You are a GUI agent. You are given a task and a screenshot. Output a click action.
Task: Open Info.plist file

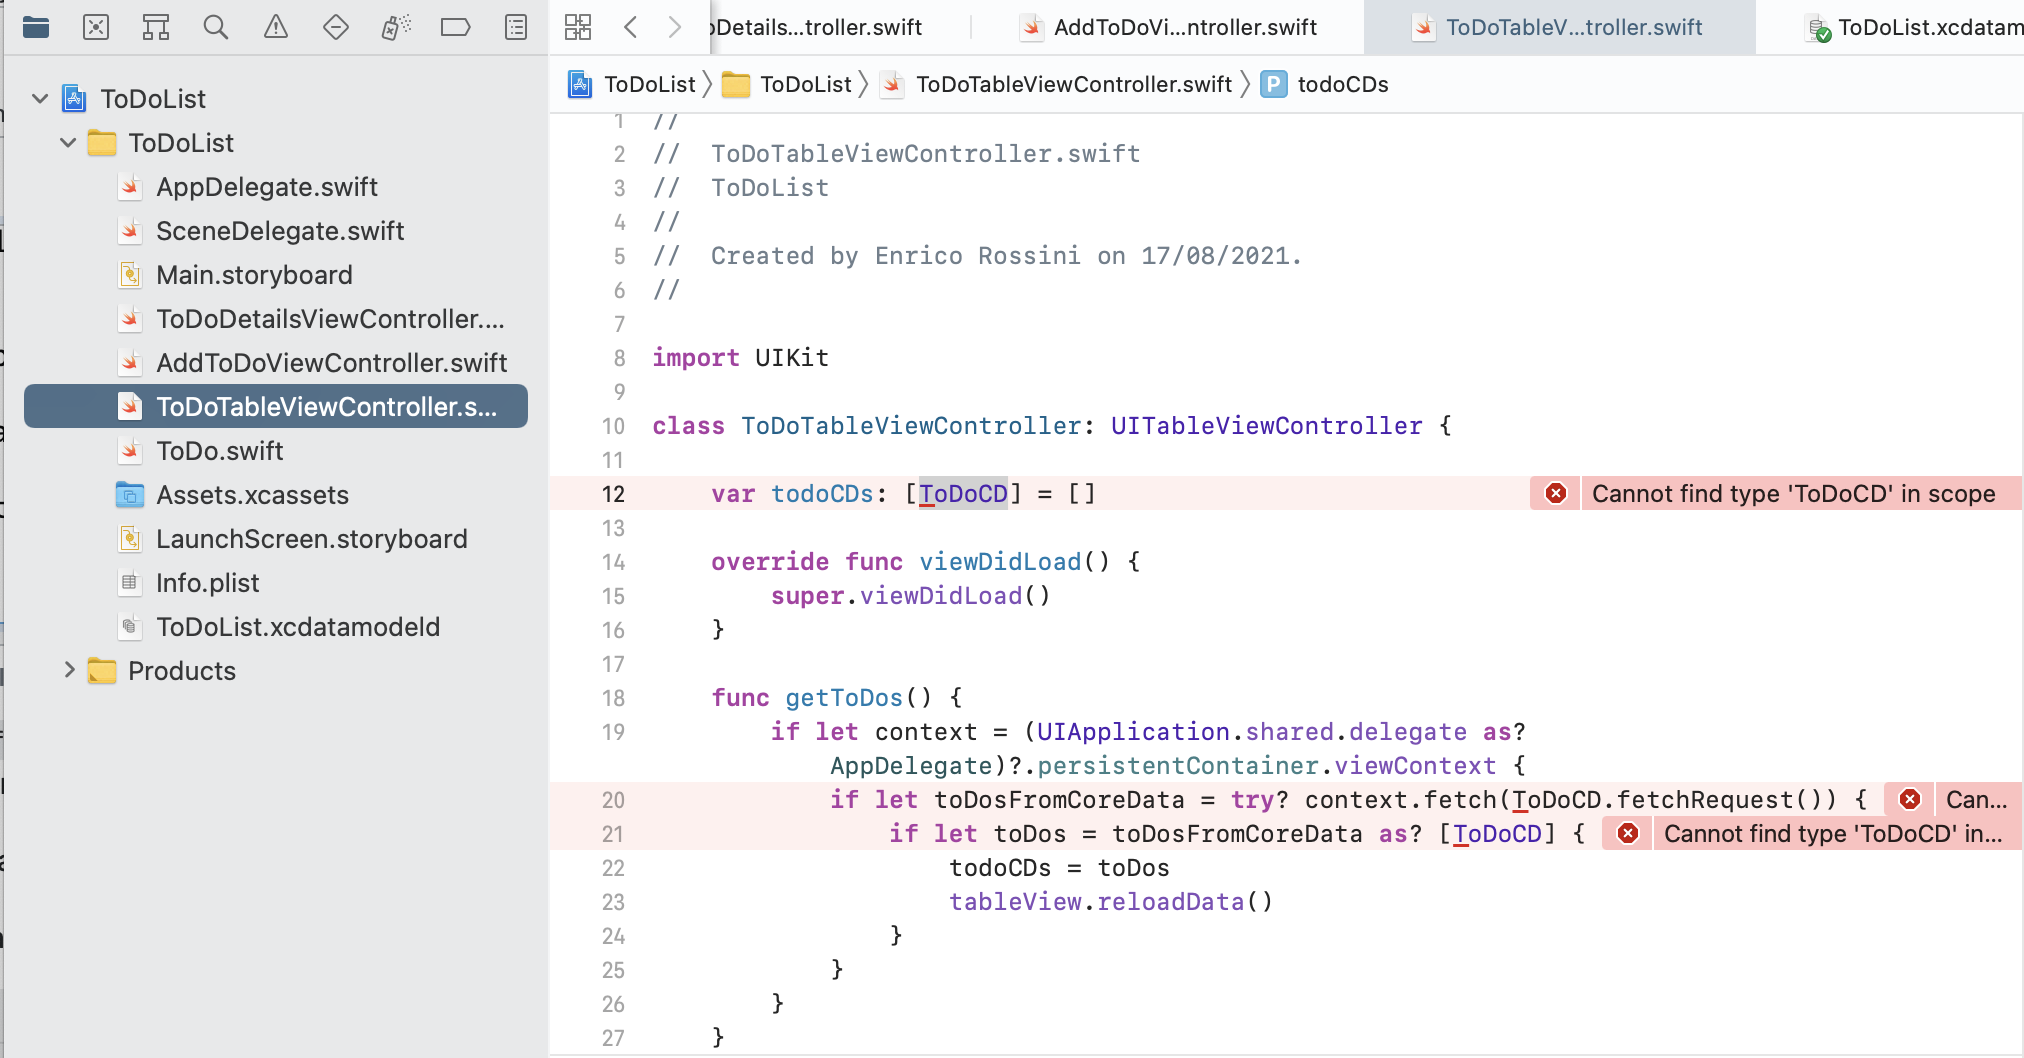pos(207,583)
